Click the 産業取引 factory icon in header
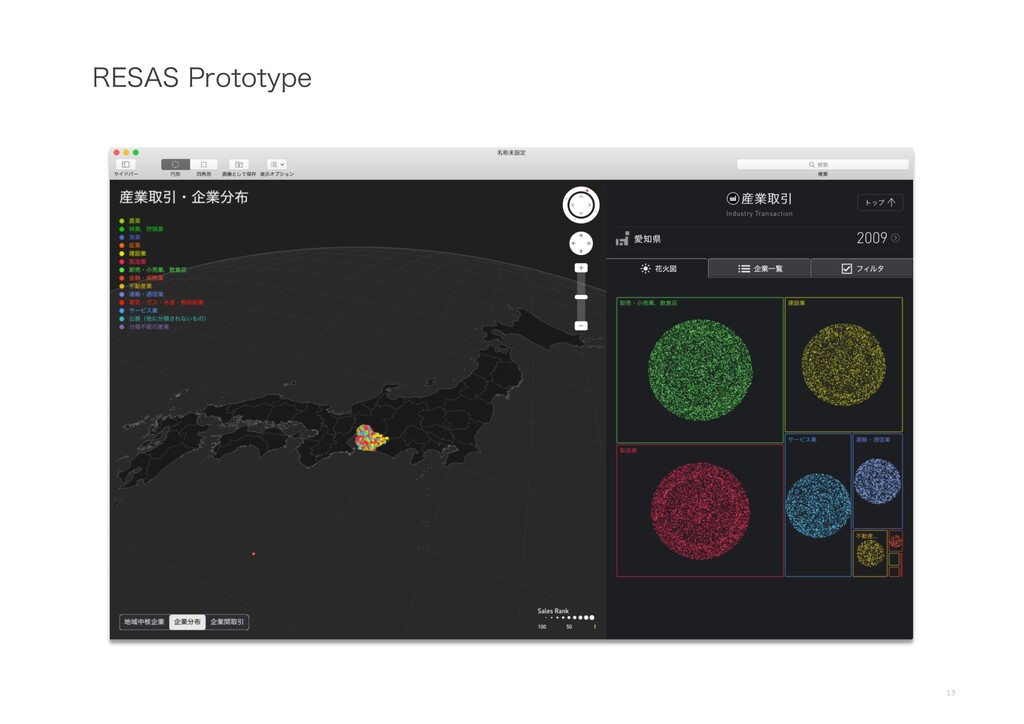Image resolution: width=1024 pixels, height=724 pixels. [x=733, y=198]
